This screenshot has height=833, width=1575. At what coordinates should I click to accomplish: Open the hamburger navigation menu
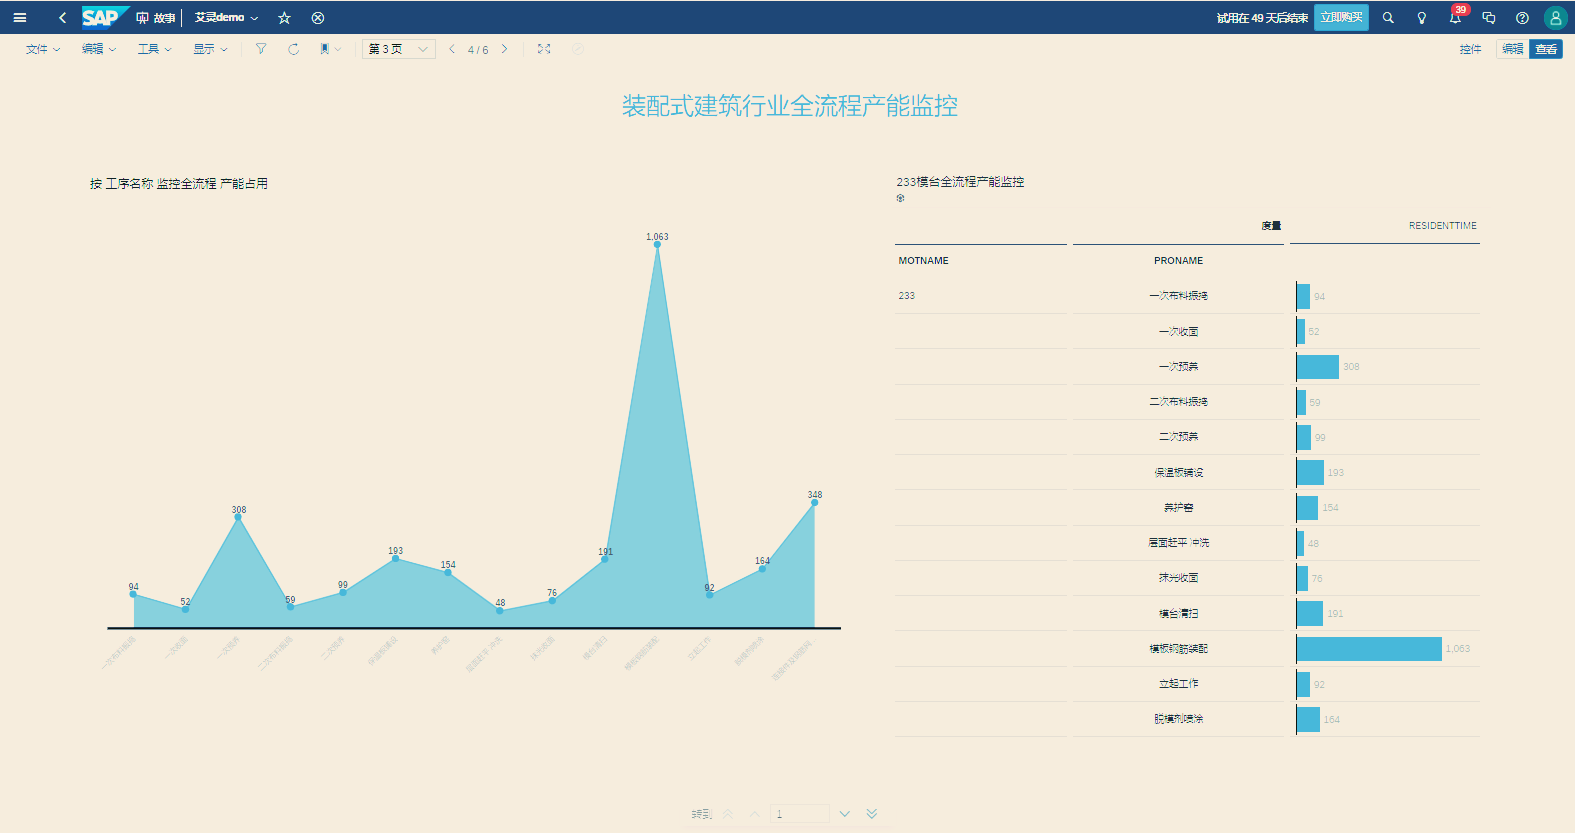[x=19, y=18]
